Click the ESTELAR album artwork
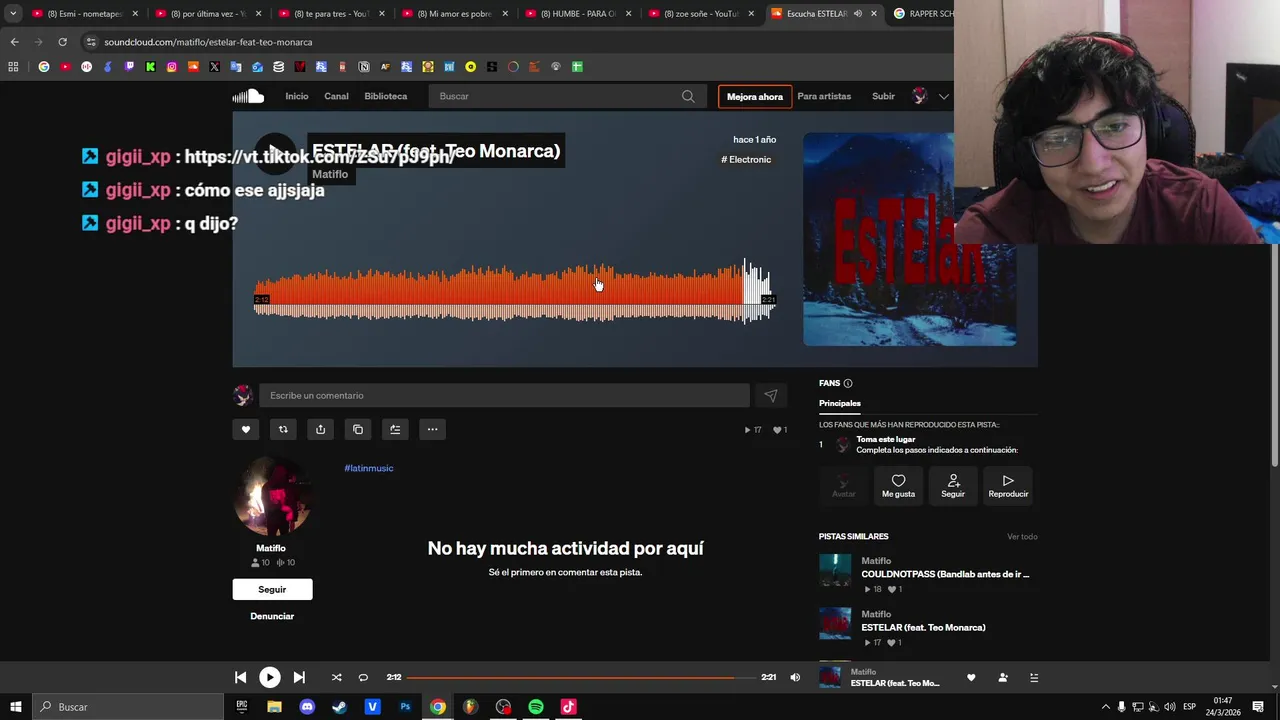1280x720 pixels. click(909, 239)
